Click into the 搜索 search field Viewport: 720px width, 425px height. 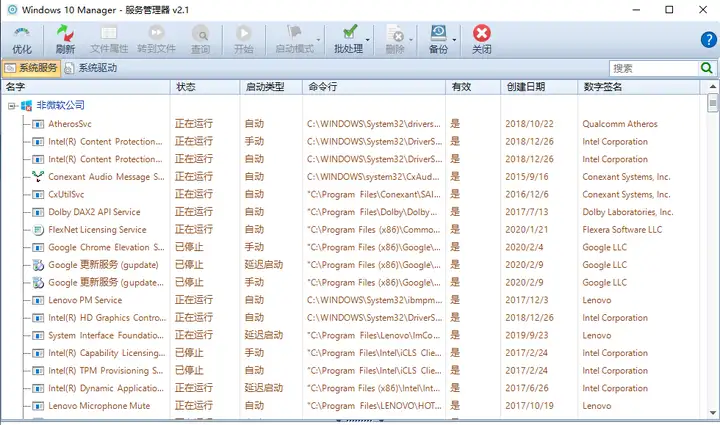(654, 68)
